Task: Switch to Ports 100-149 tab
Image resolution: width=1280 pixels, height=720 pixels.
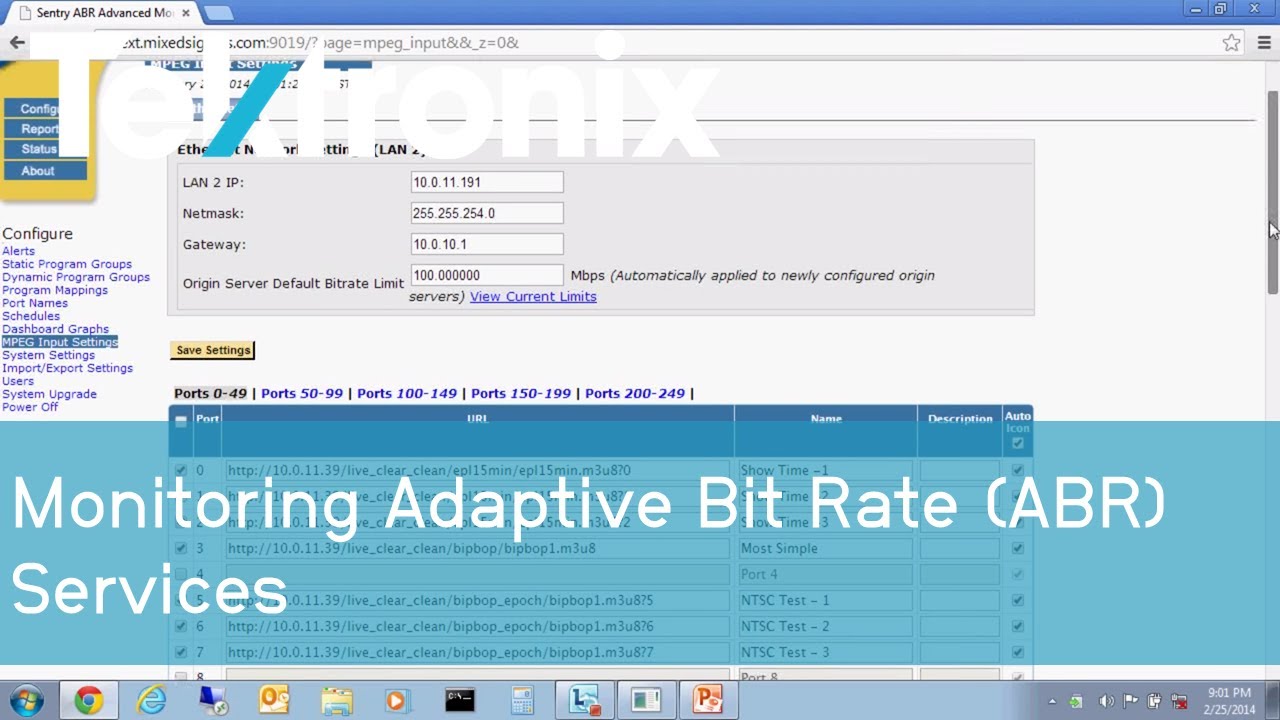Action: (x=407, y=393)
